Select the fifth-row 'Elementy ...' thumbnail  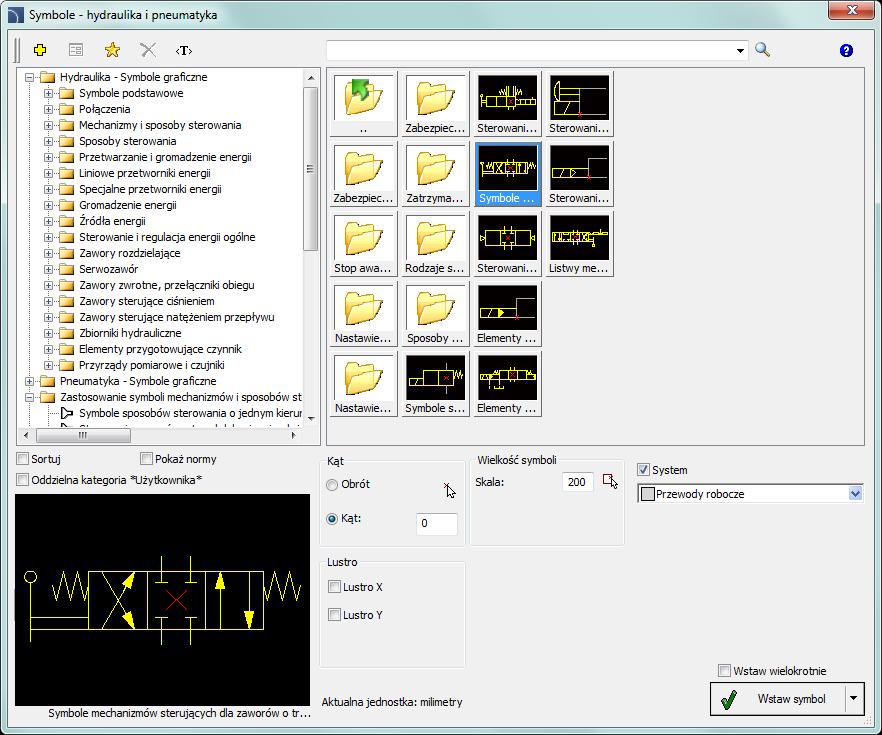(507, 384)
